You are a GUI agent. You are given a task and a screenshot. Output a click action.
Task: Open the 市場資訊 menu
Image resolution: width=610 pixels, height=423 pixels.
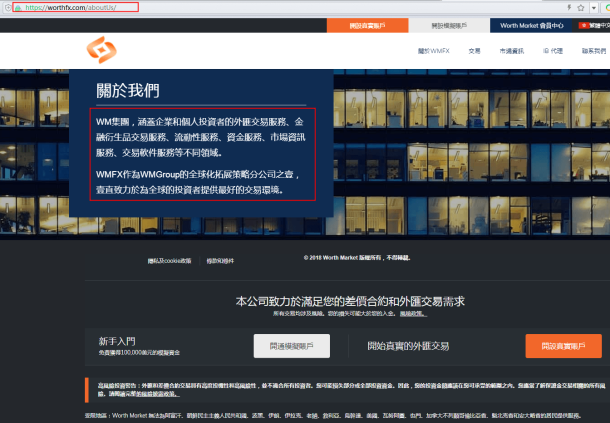(512, 51)
